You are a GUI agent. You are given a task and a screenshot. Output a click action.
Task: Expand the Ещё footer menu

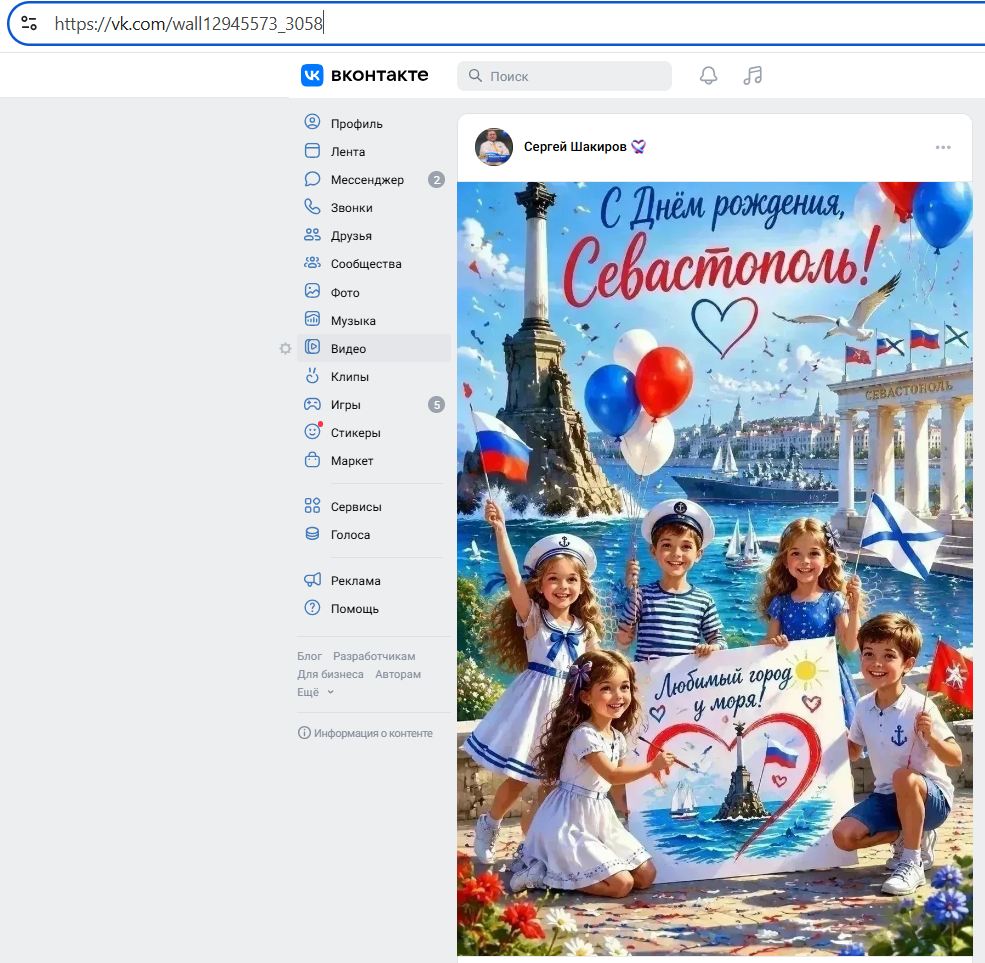[315, 692]
